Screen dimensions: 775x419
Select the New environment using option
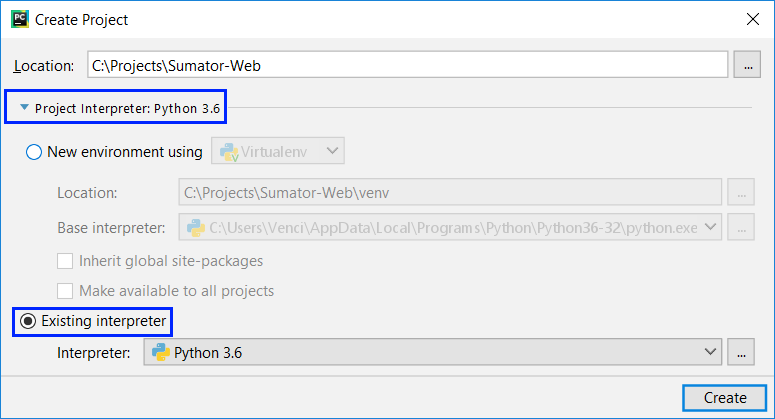[34, 152]
